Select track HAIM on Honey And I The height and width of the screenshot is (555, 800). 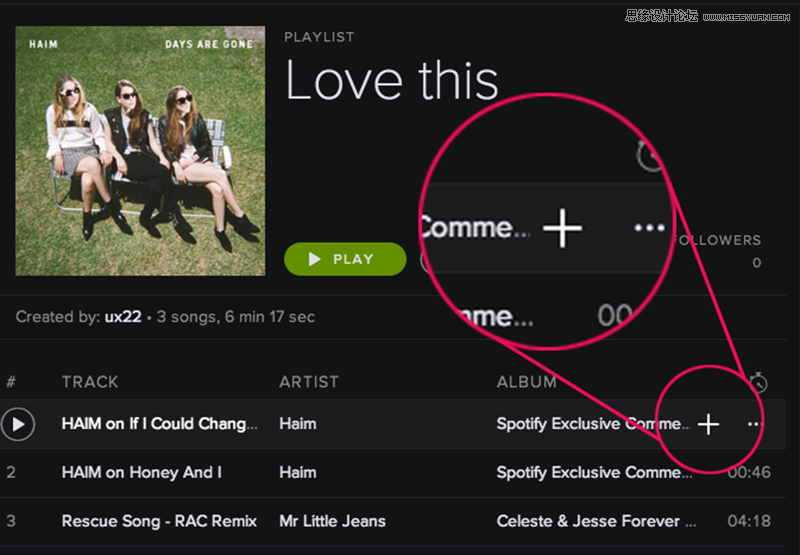(142, 472)
